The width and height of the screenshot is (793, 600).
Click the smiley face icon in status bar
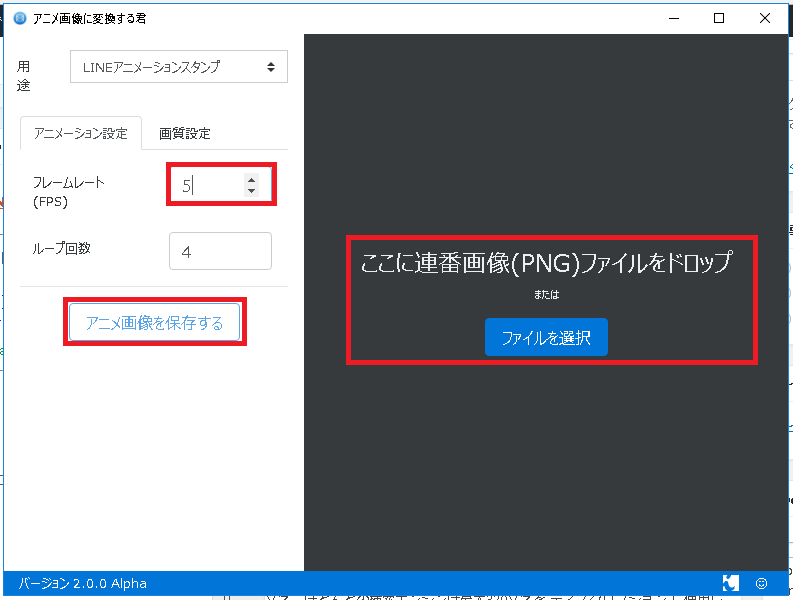[761, 583]
